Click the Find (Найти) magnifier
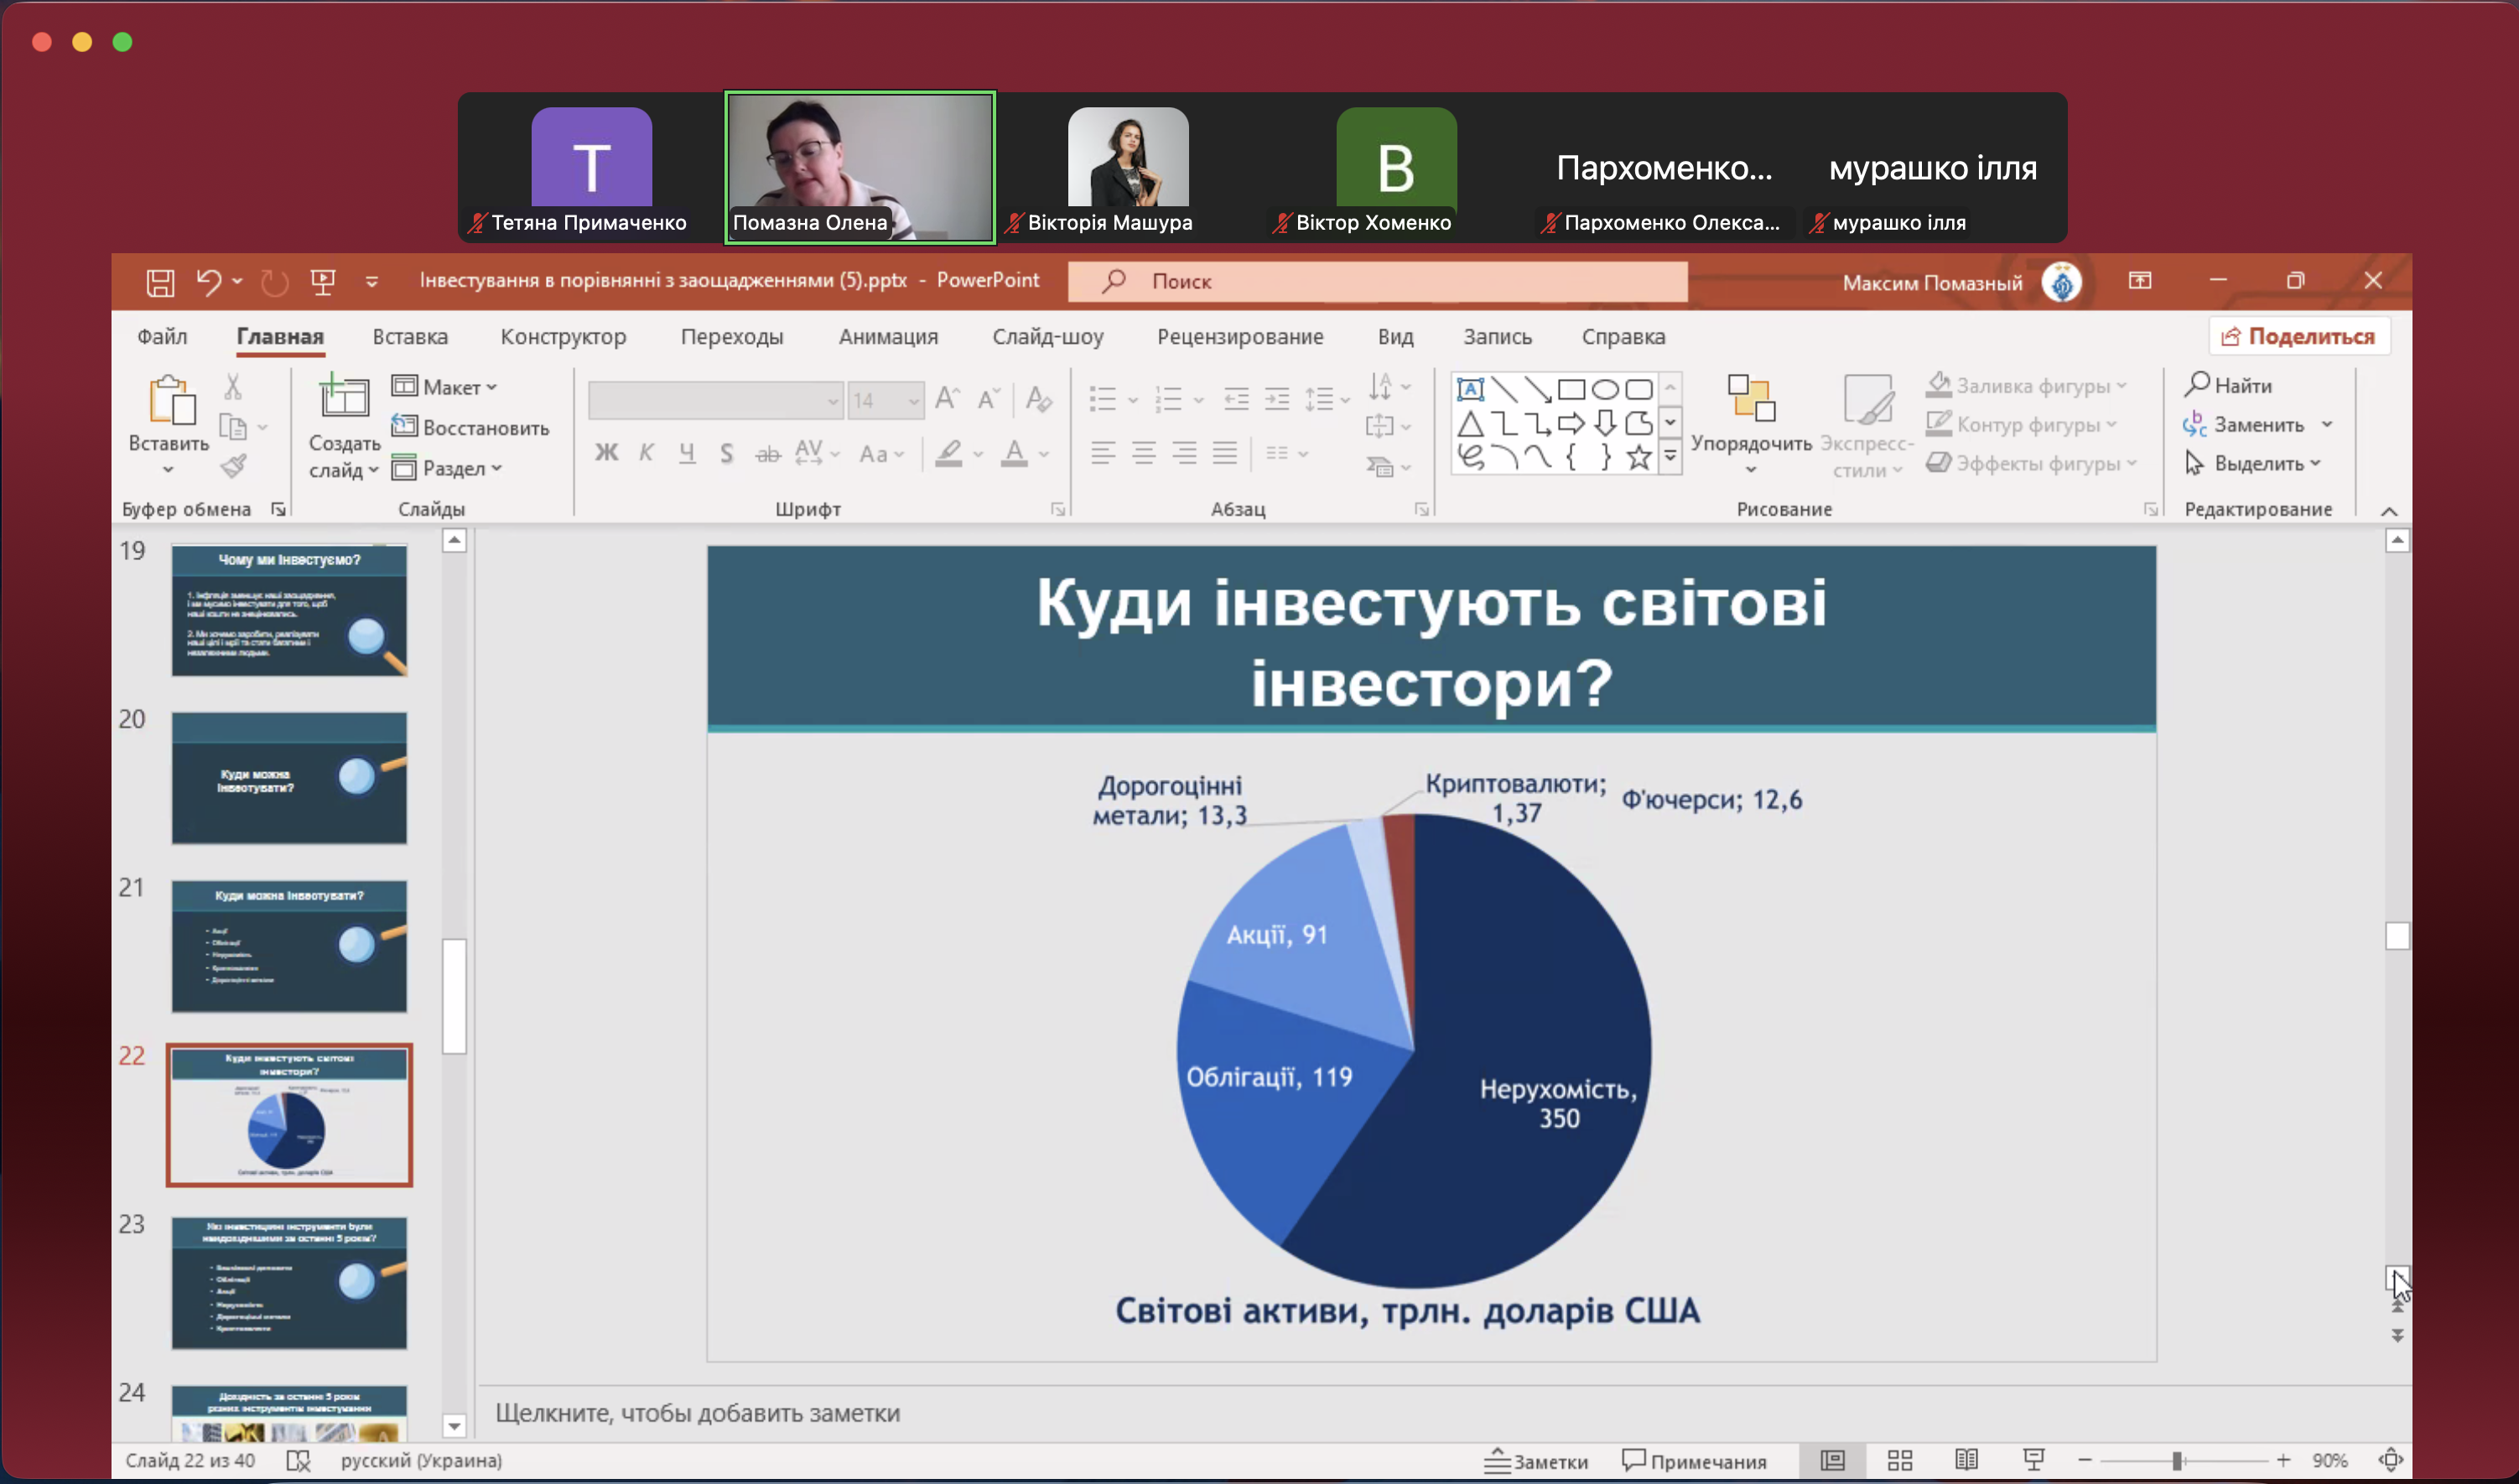The image size is (2519, 1484). (x=2196, y=385)
